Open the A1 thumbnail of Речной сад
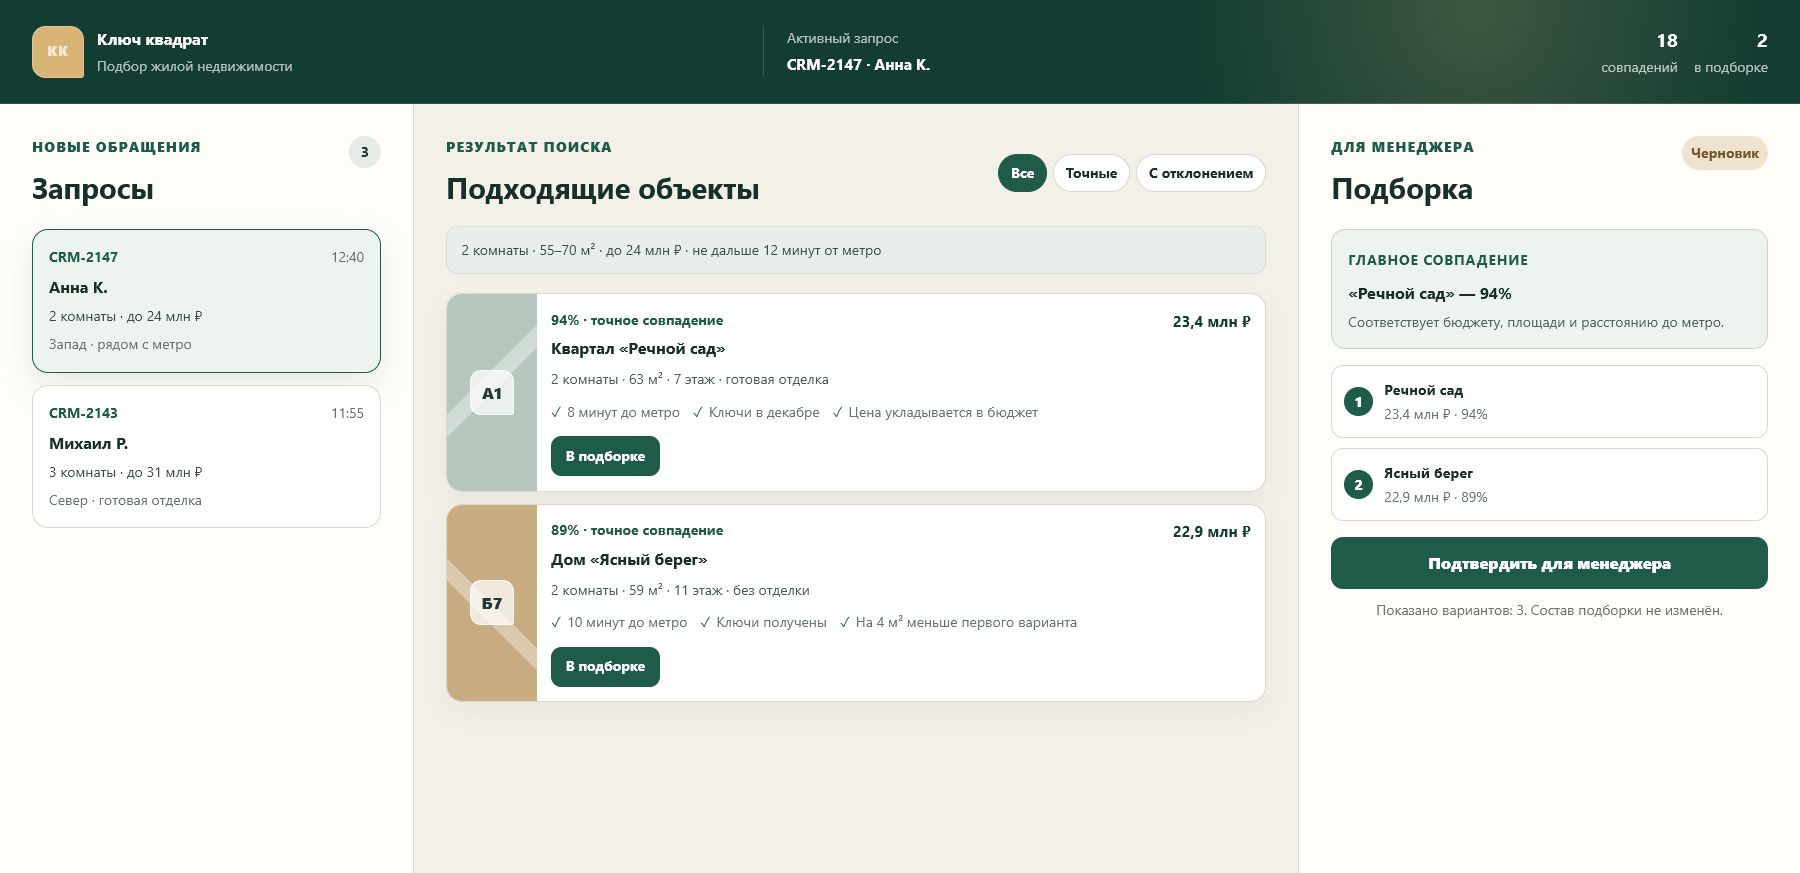The height and width of the screenshot is (873, 1800). (x=492, y=393)
